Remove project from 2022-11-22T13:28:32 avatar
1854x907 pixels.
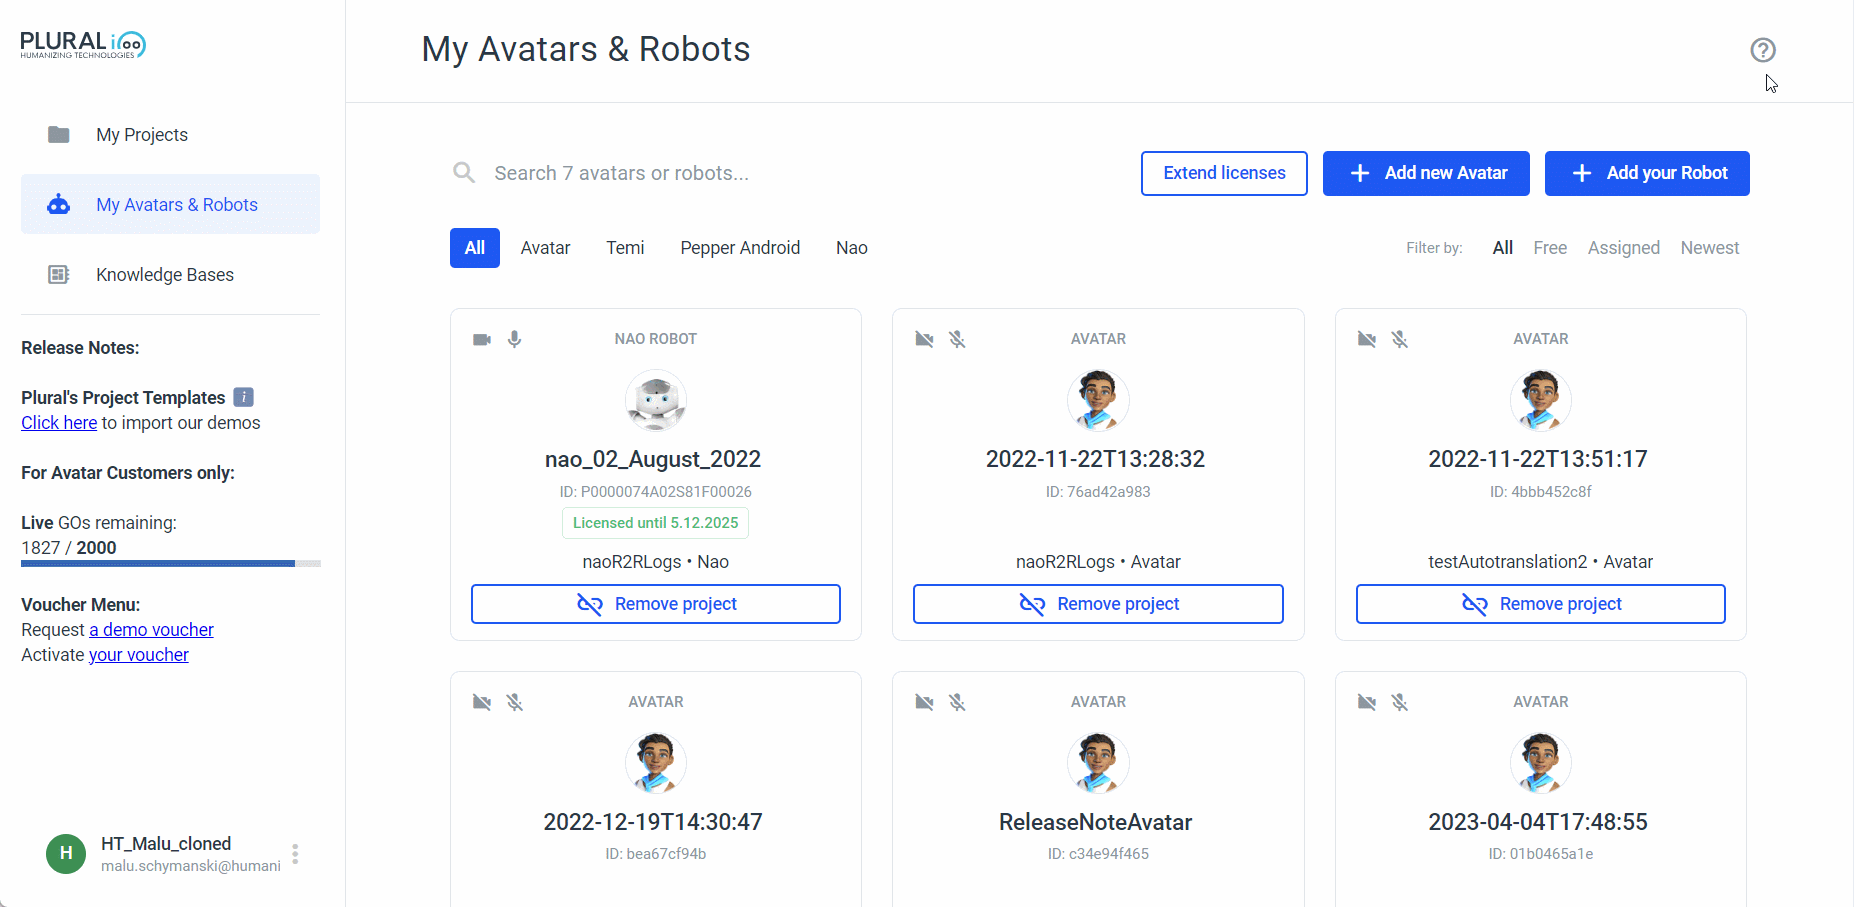pyautogui.click(x=1098, y=604)
